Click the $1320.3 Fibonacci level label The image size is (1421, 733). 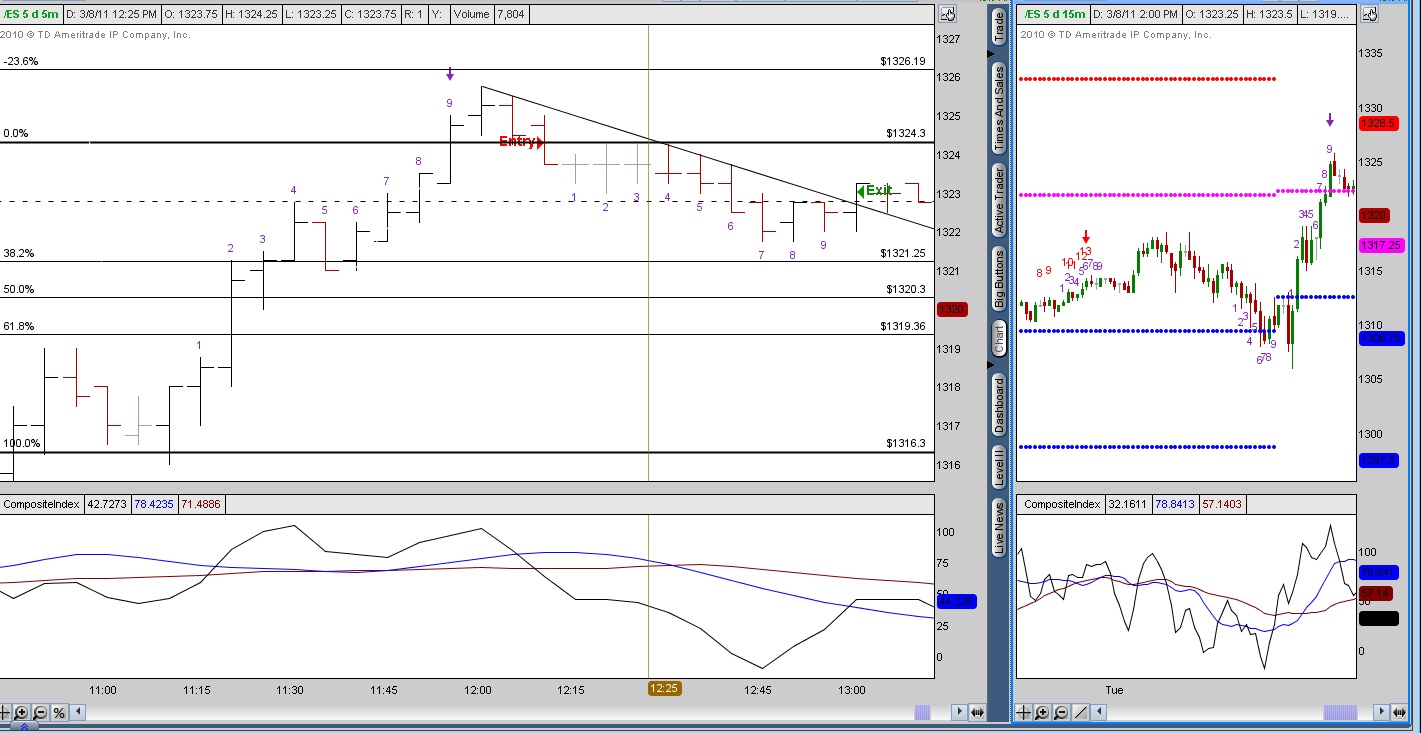click(906, 289)
